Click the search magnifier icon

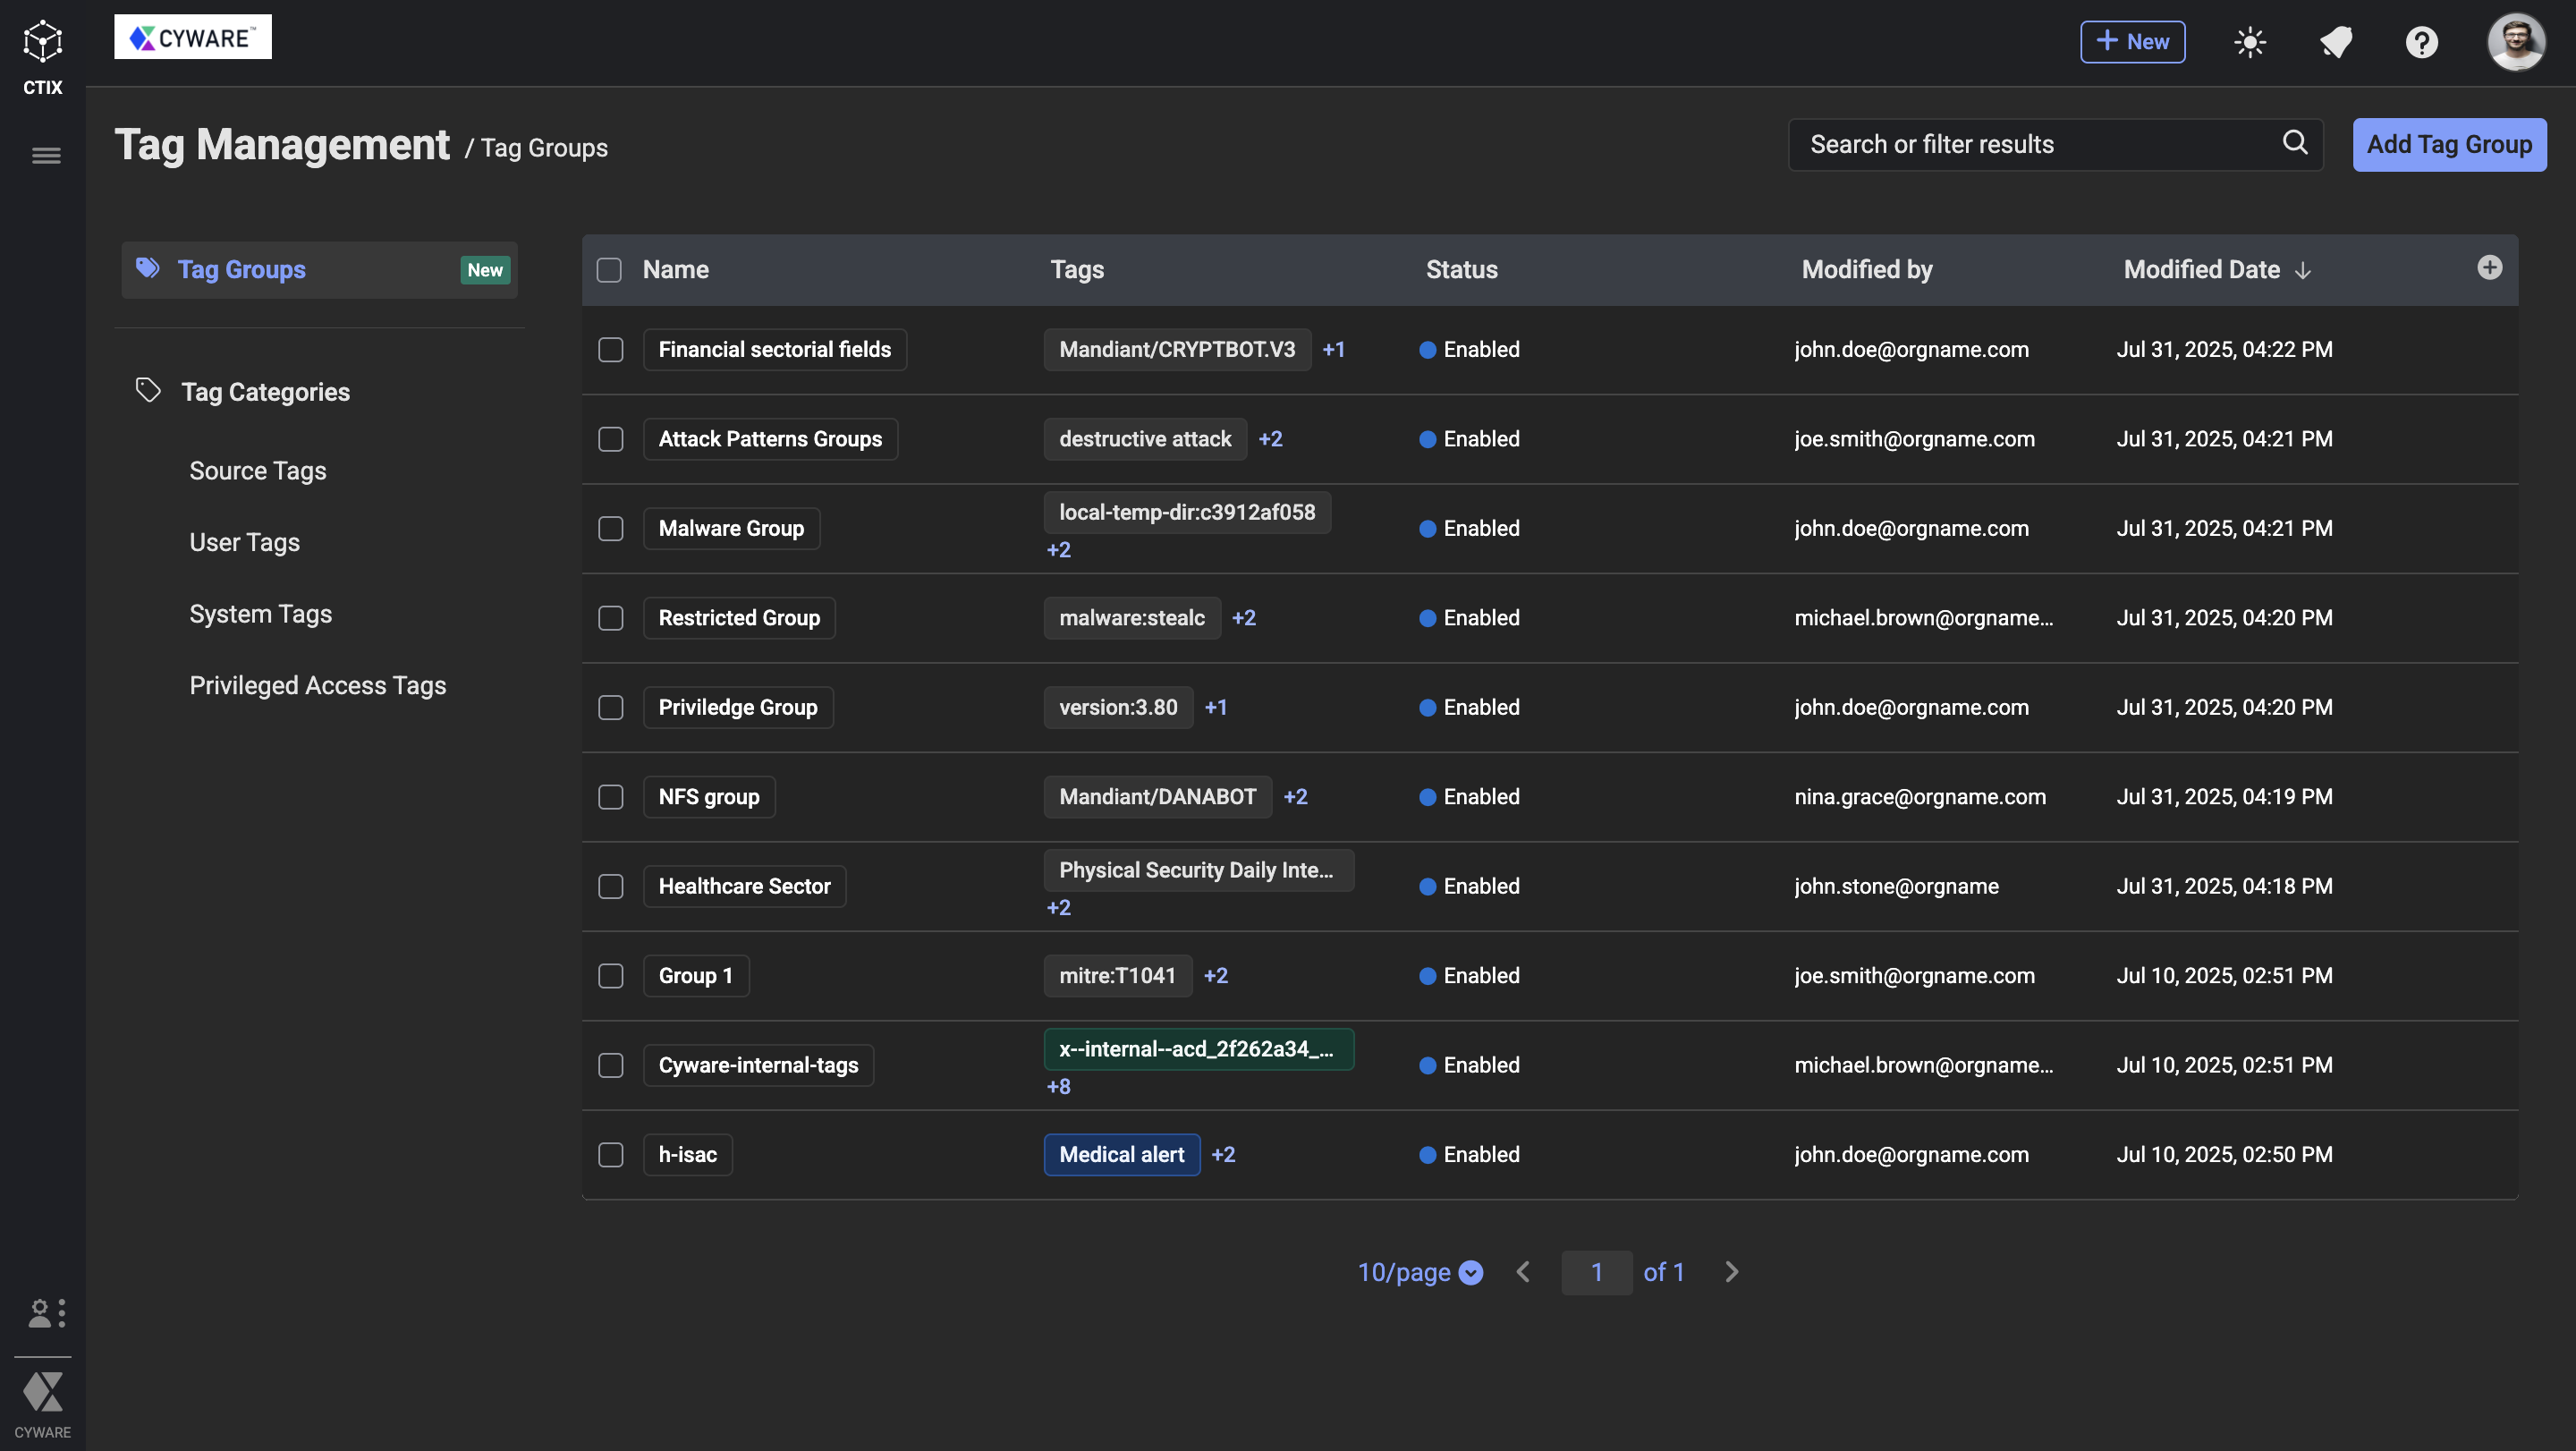pos(2295,143)
